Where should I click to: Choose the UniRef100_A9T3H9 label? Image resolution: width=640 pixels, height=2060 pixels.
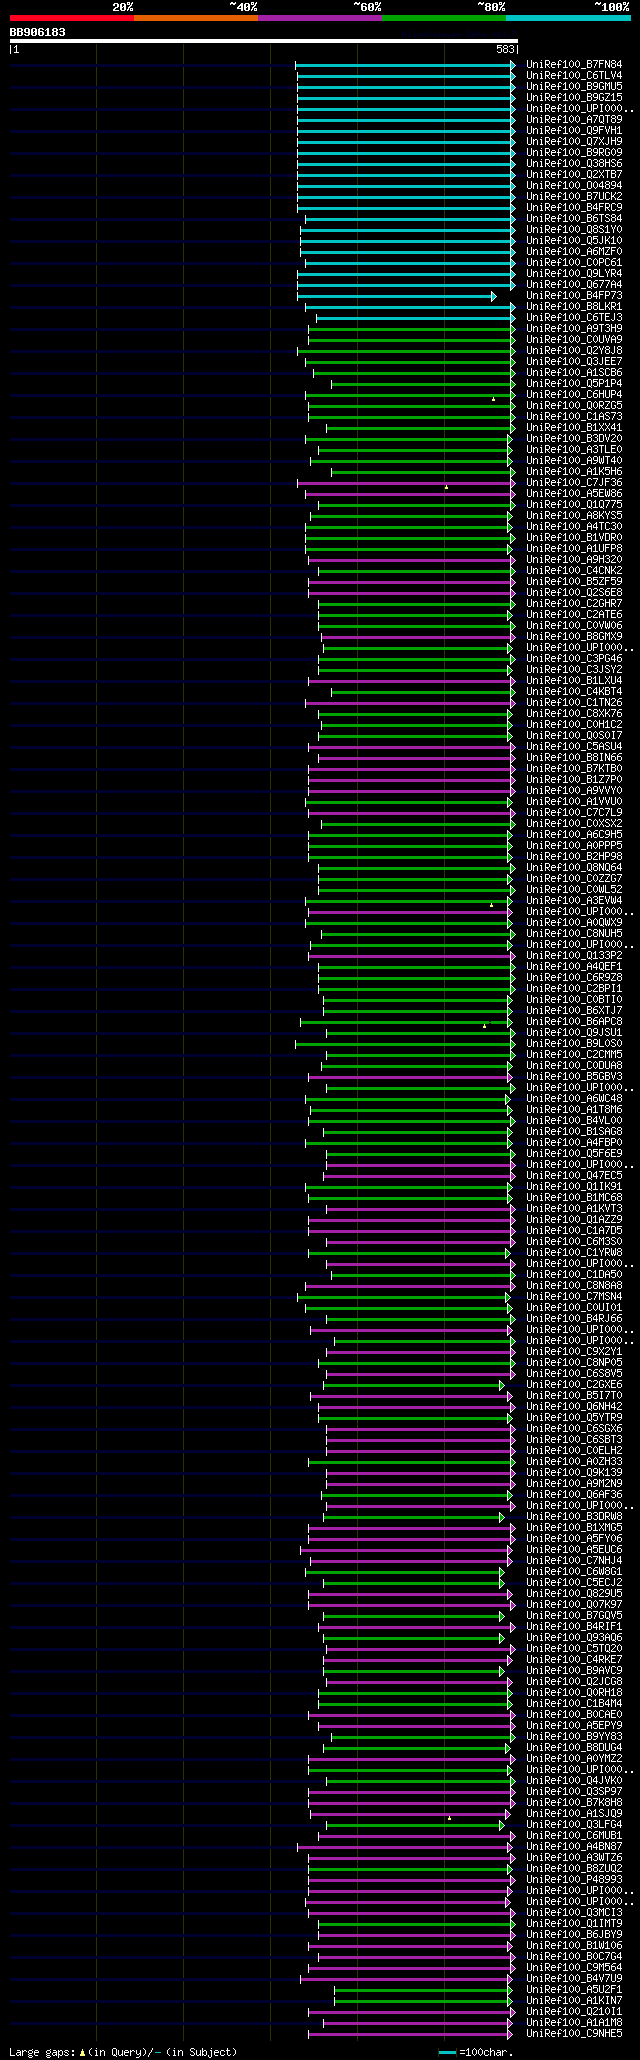point(574,329)
